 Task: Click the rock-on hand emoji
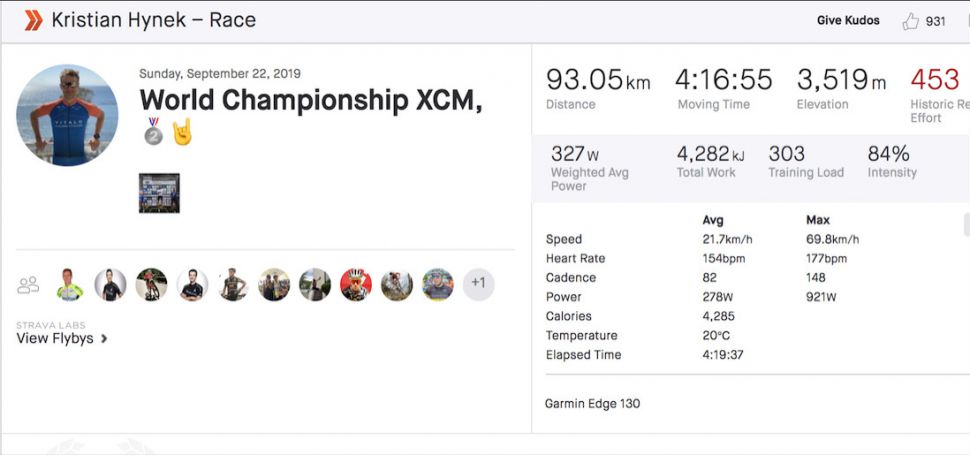click(x=182, y=132)
